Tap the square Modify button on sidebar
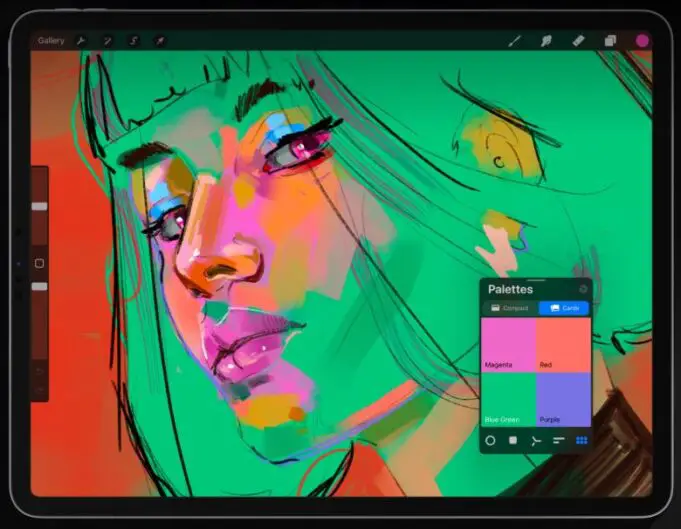 [x=40, y=263]
